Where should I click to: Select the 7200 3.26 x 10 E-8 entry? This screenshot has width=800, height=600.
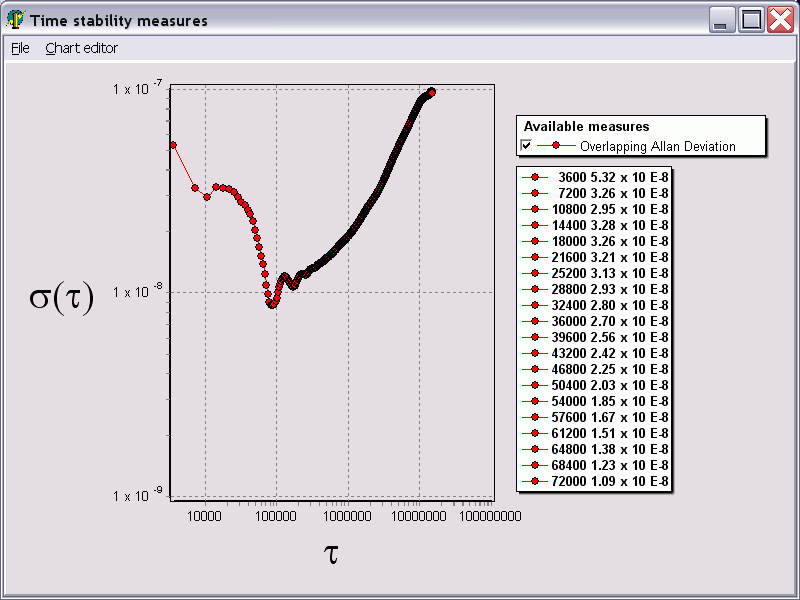595,193
